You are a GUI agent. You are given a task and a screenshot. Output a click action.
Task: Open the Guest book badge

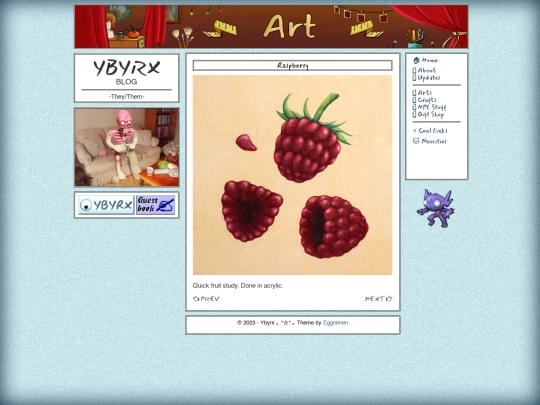tap(156, 205)
